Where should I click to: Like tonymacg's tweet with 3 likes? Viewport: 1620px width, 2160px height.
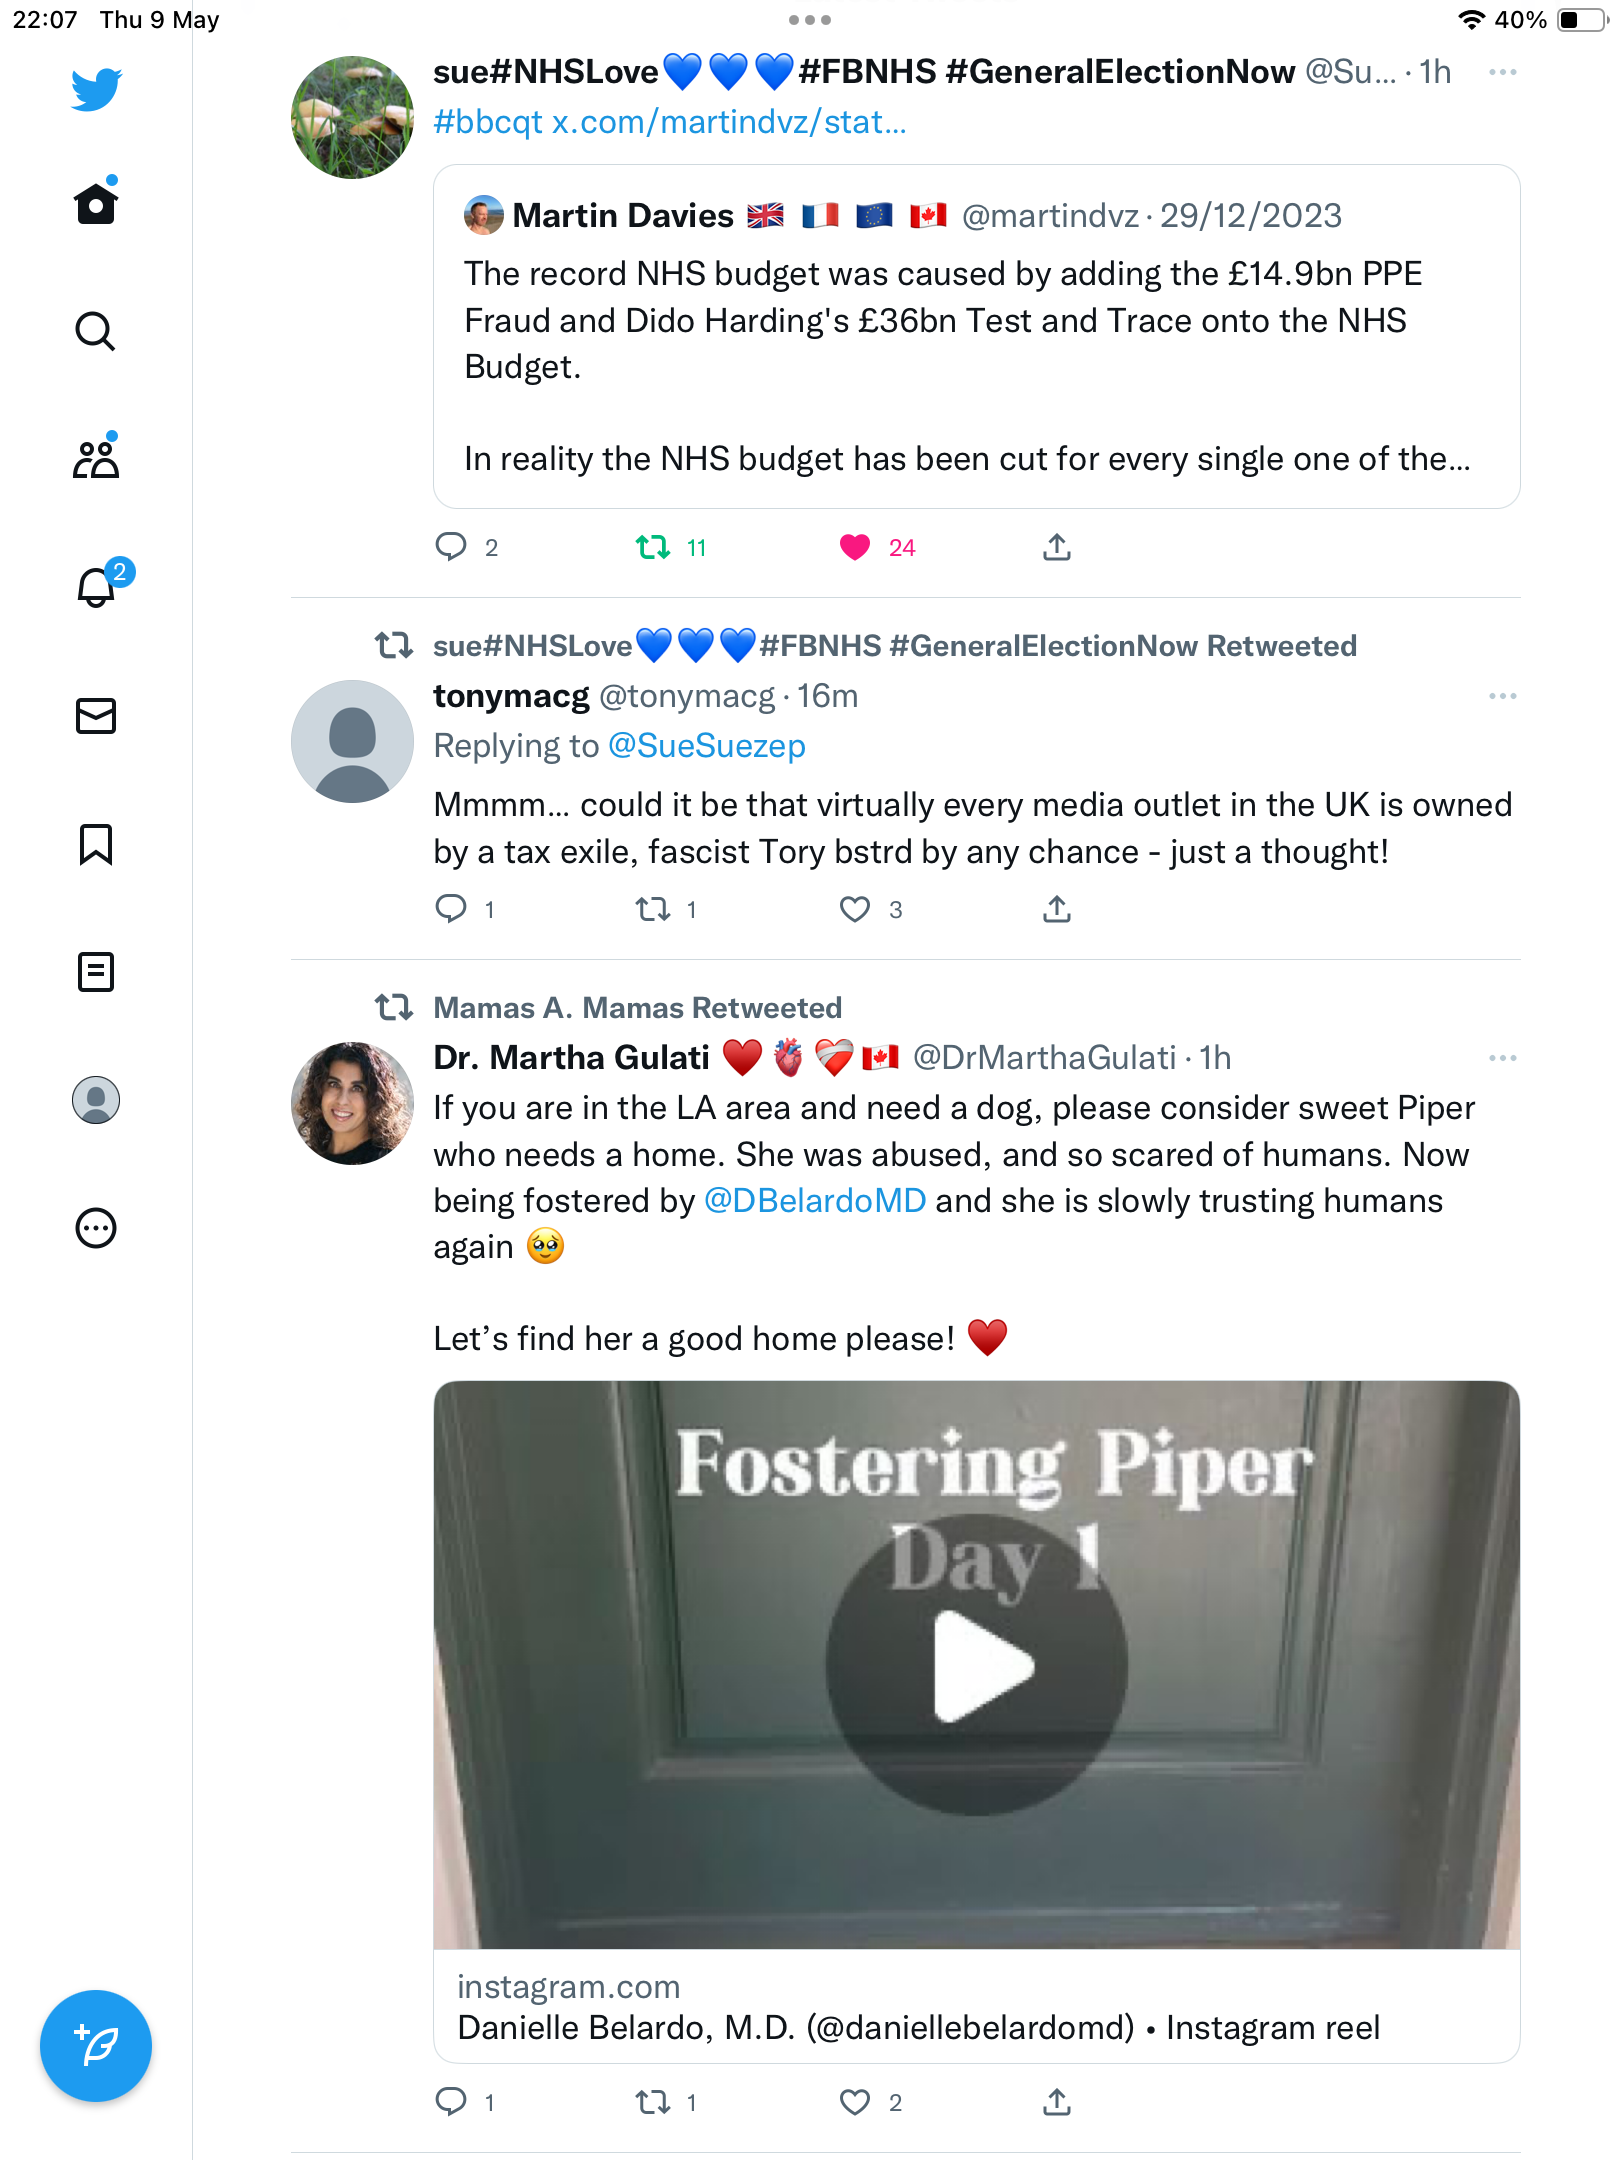point(855,909)
